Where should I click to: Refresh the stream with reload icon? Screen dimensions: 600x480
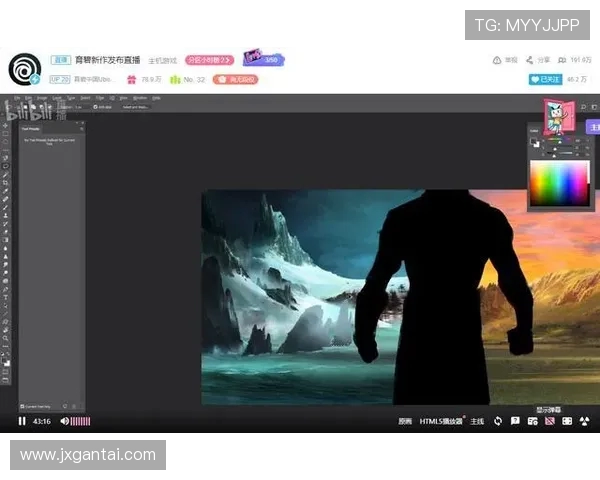pos(499,421)
